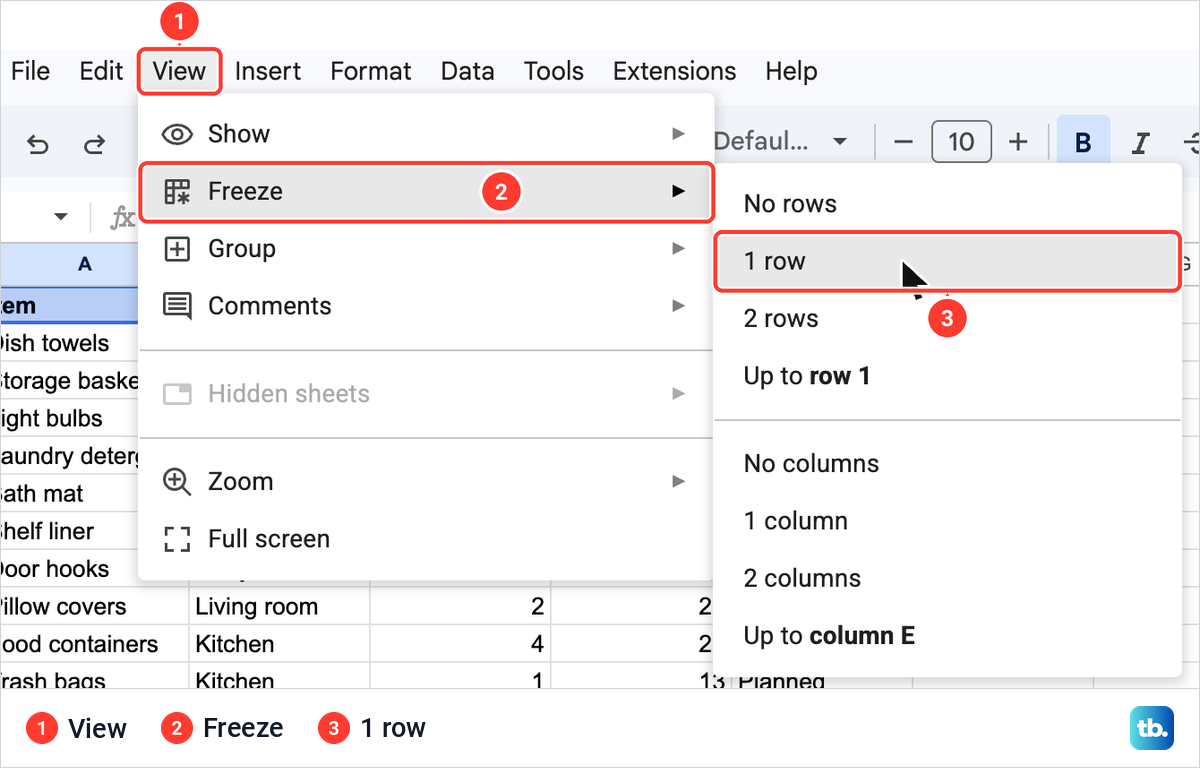
Task: Click the Bath mat cell
Action: (69, 494)
